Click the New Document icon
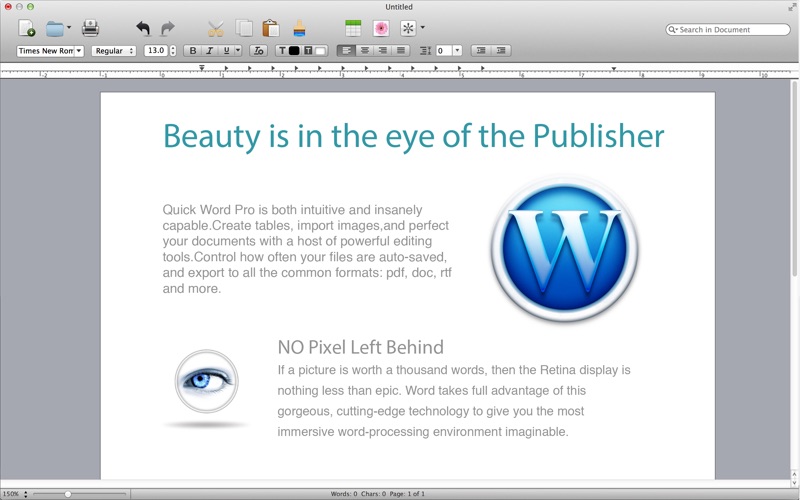The height and width of the screenshot is (500, 800). [x=27, y=28]
